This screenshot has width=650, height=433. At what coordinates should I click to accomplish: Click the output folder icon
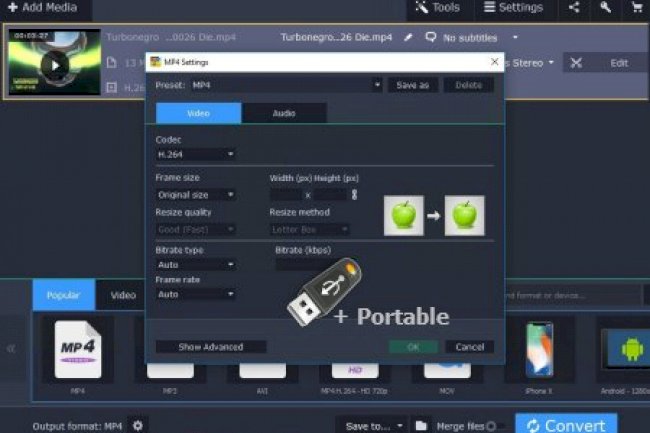[421, 426]
